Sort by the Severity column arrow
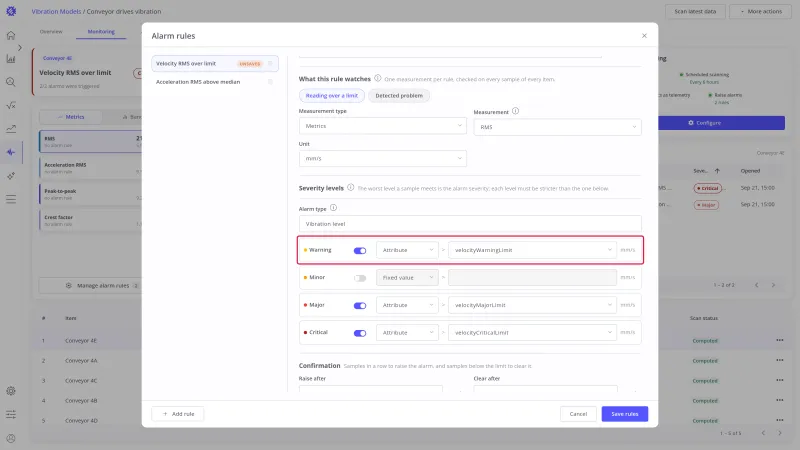This screenshot has width=800, height=450. pyautogui.click(x=717, y=171)
